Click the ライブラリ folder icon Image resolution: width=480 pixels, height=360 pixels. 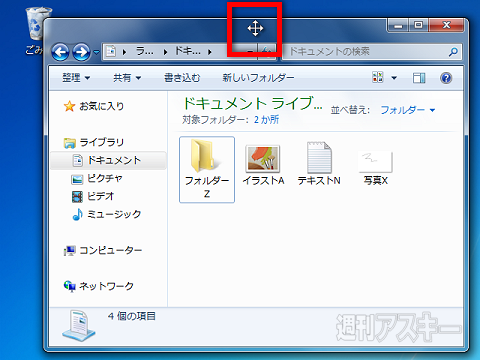click(x=70, y=143)
